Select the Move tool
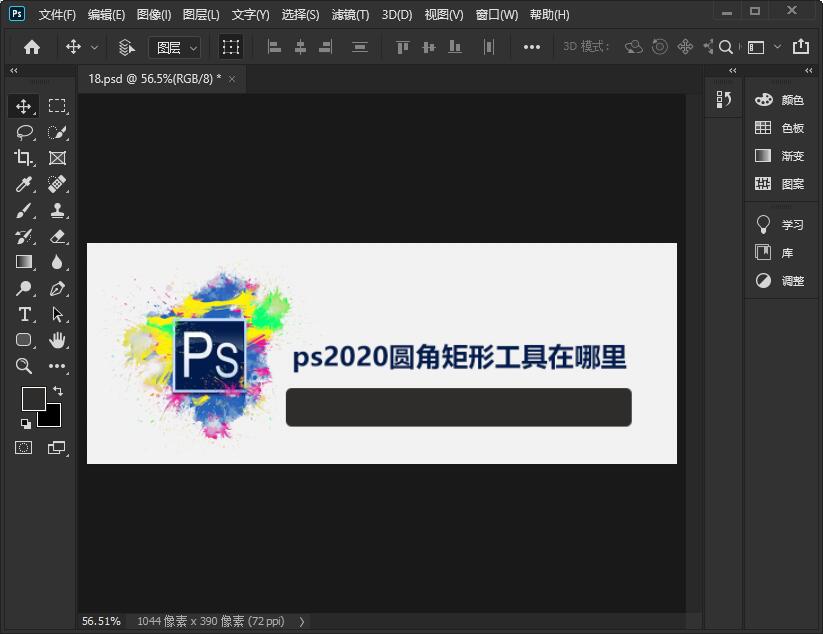Image resolution: width=823 pixels, height=634 pixels. click(x=24, y=106)
